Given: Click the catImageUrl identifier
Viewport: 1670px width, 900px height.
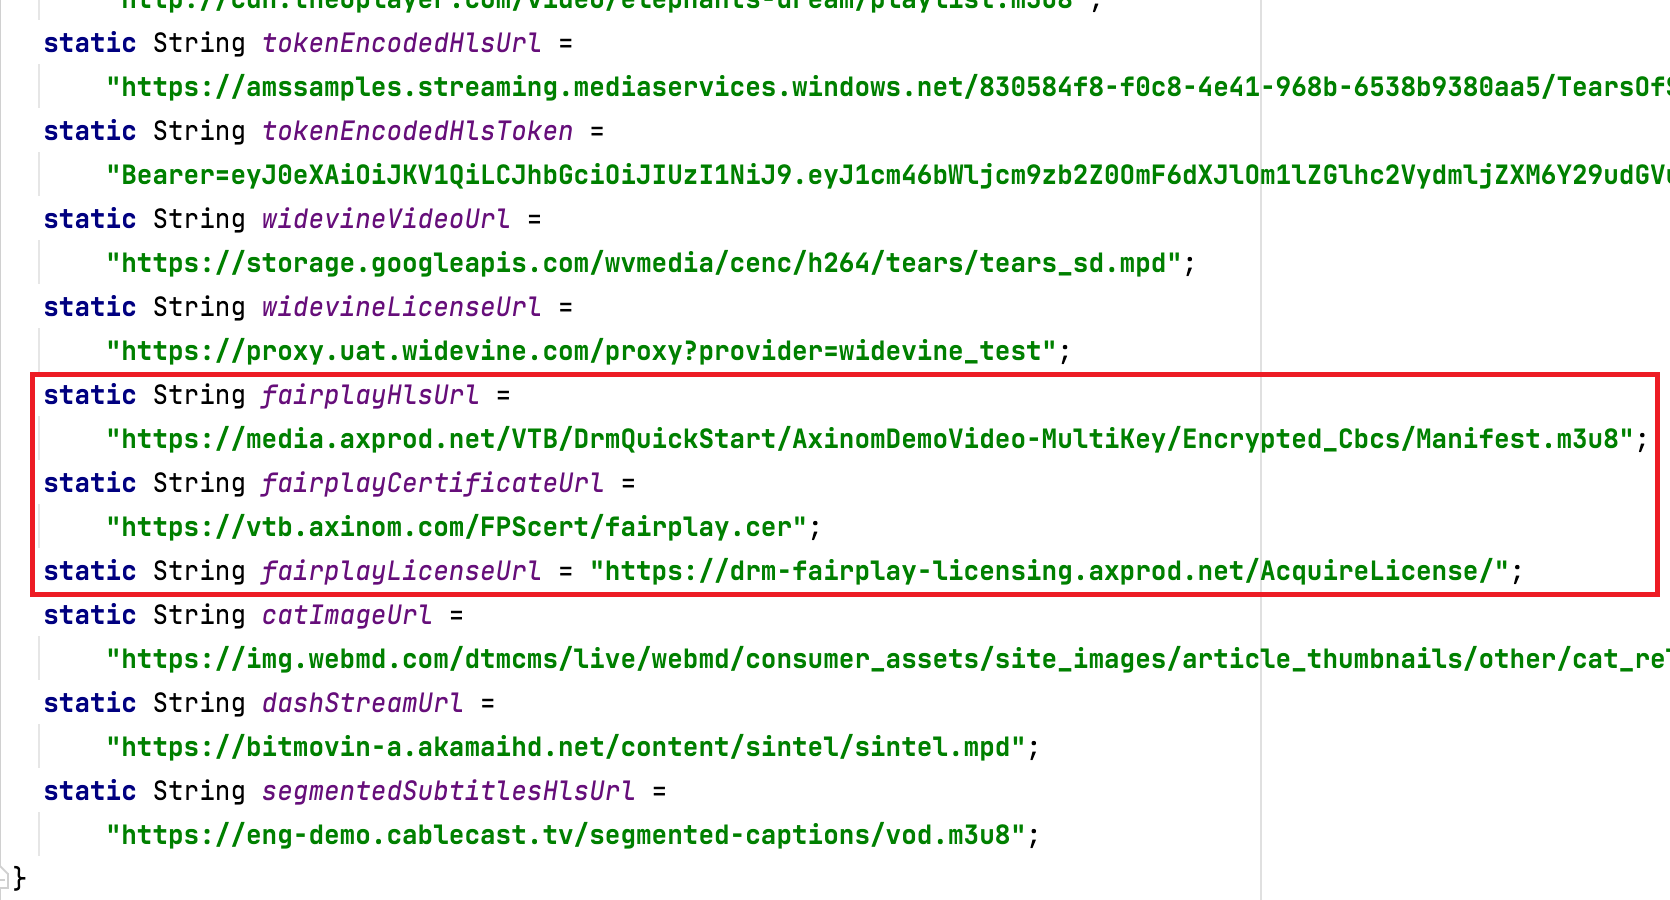Looking at the screenshot, I should click(345, 614).
